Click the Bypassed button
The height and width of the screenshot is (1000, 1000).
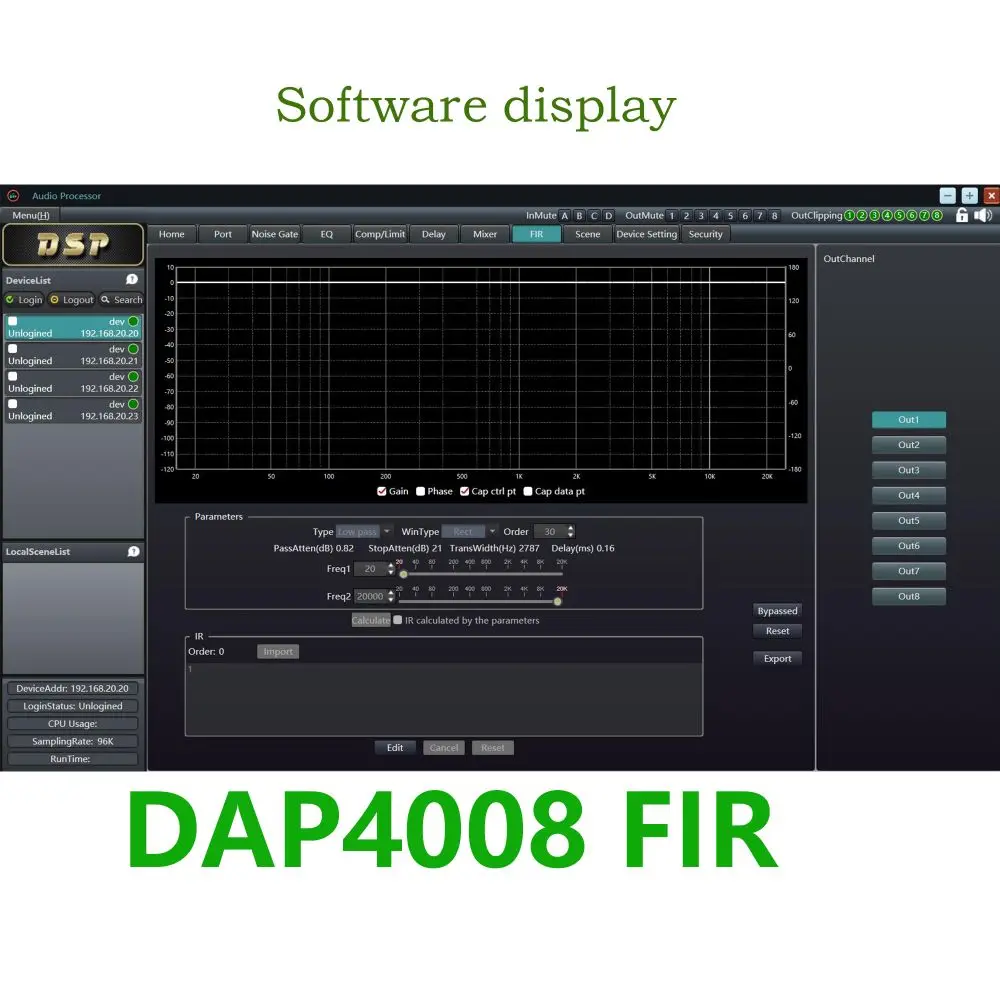(777, 611)
